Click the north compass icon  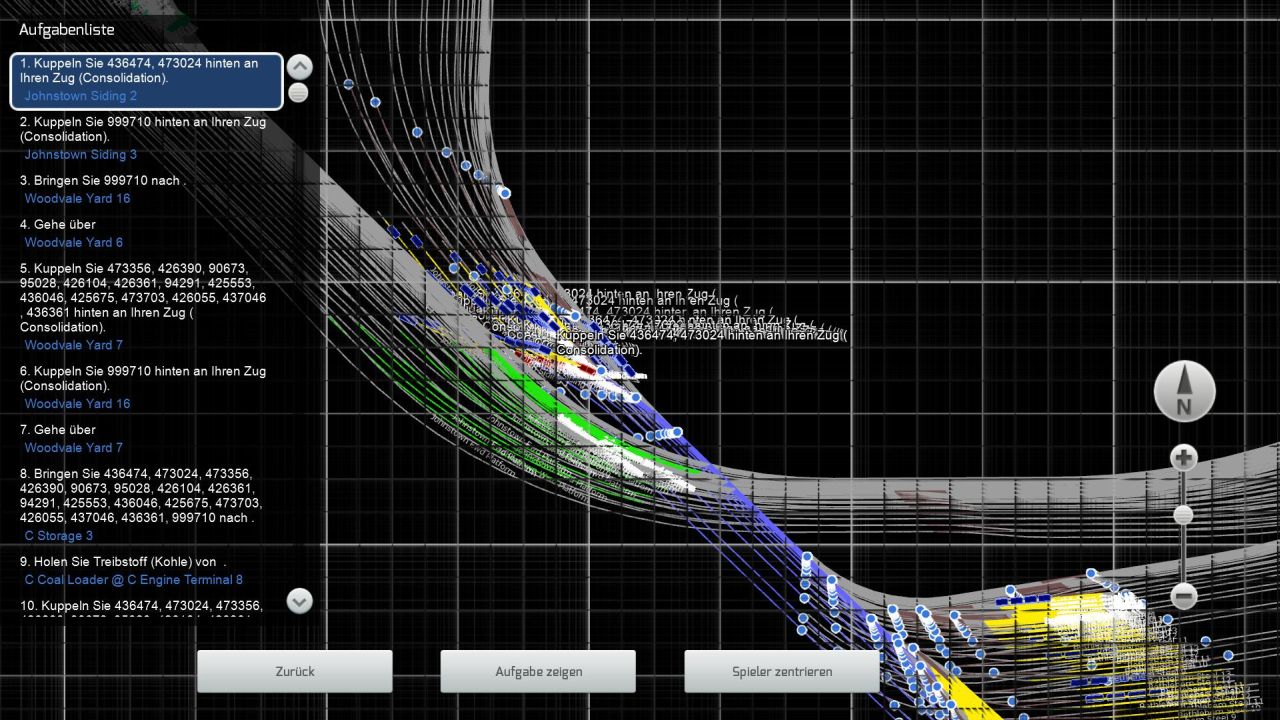pyautogui.click(x=1184, y=391)
